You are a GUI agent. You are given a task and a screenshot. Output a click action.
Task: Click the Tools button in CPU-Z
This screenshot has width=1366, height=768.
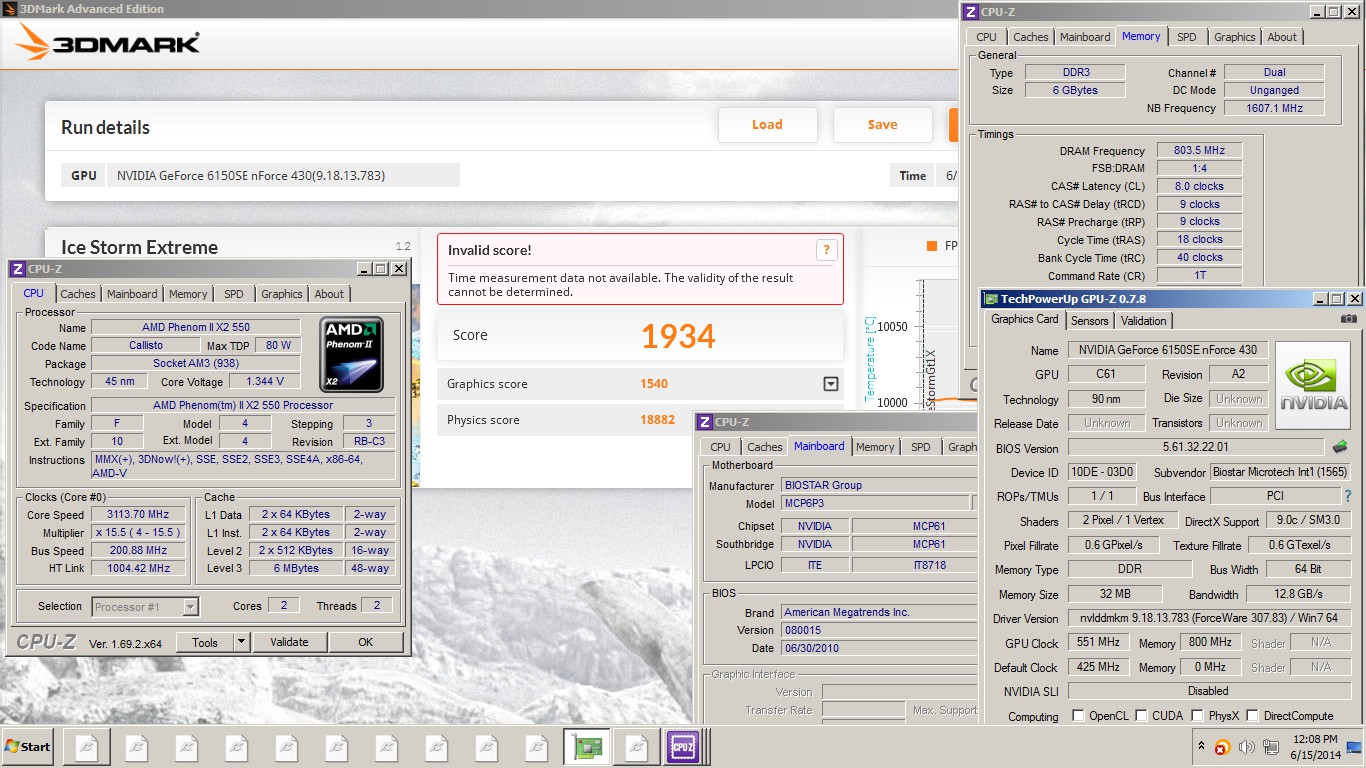click(205, 643)
